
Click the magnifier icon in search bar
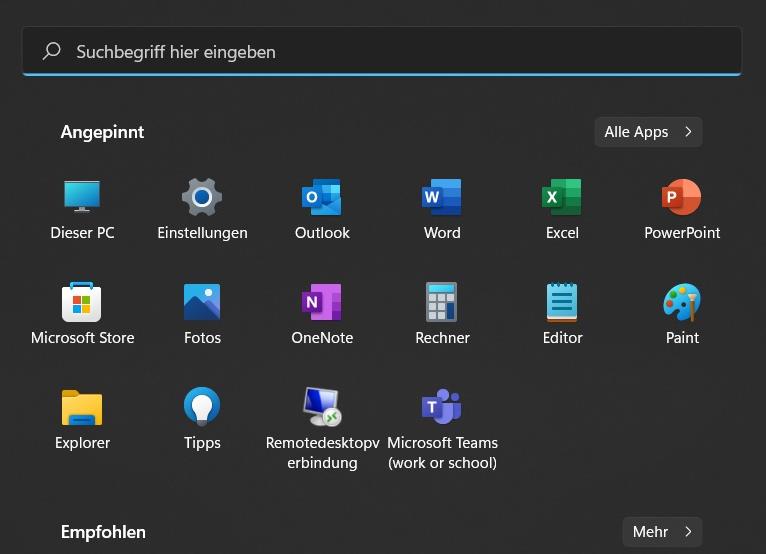tap(51, 51)
